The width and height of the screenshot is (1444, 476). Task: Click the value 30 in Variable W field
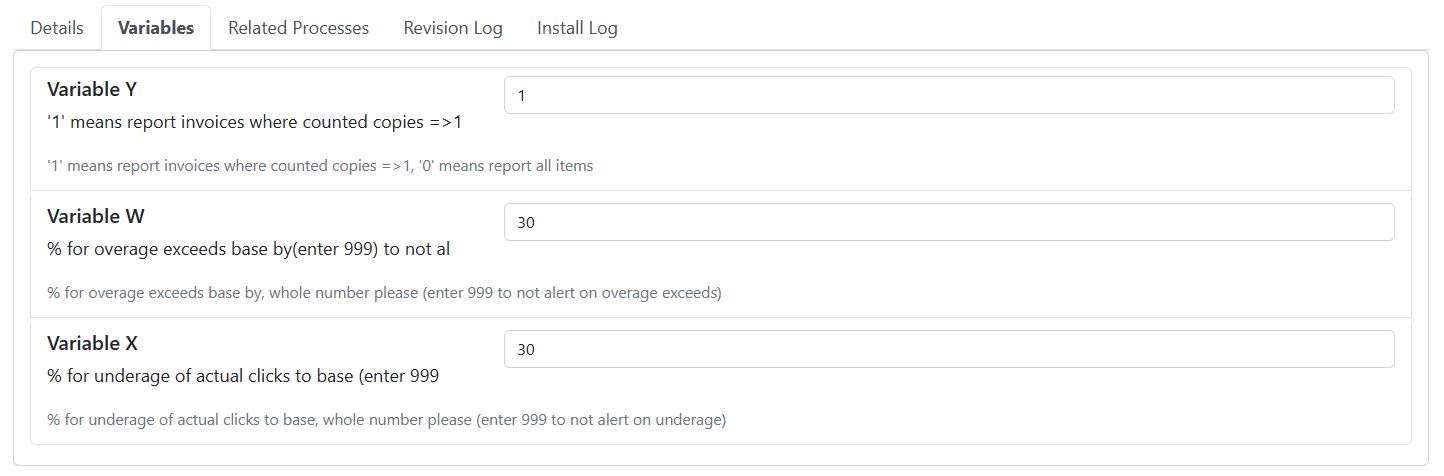526,223
